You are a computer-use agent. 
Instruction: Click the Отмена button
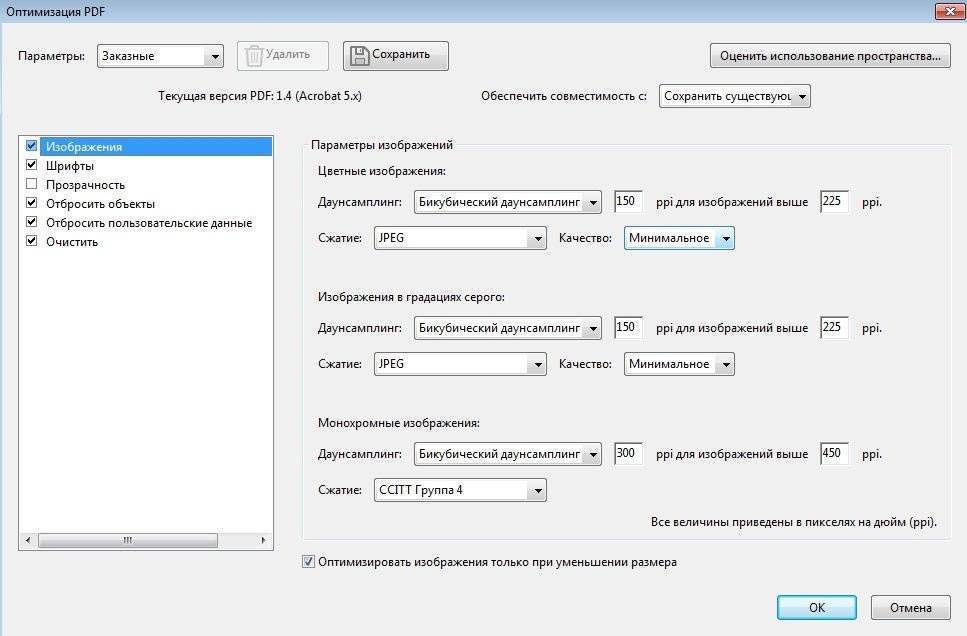pyautogui.click(x=909, y=607)
